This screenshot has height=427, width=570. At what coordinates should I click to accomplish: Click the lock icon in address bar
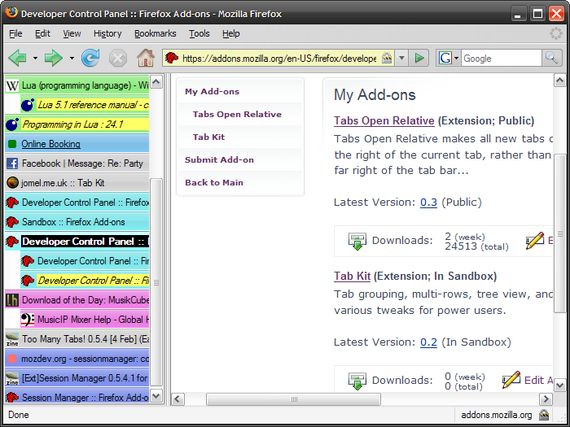[x=387, y=58]
